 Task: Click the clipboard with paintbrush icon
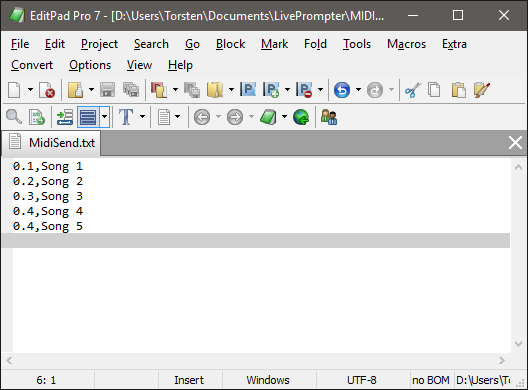(x=482, y=90)
